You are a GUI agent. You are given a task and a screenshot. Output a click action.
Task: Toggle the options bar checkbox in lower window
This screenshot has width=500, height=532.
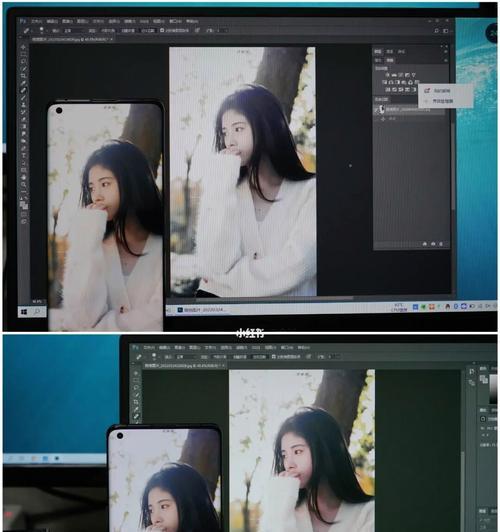coord(273,357)
